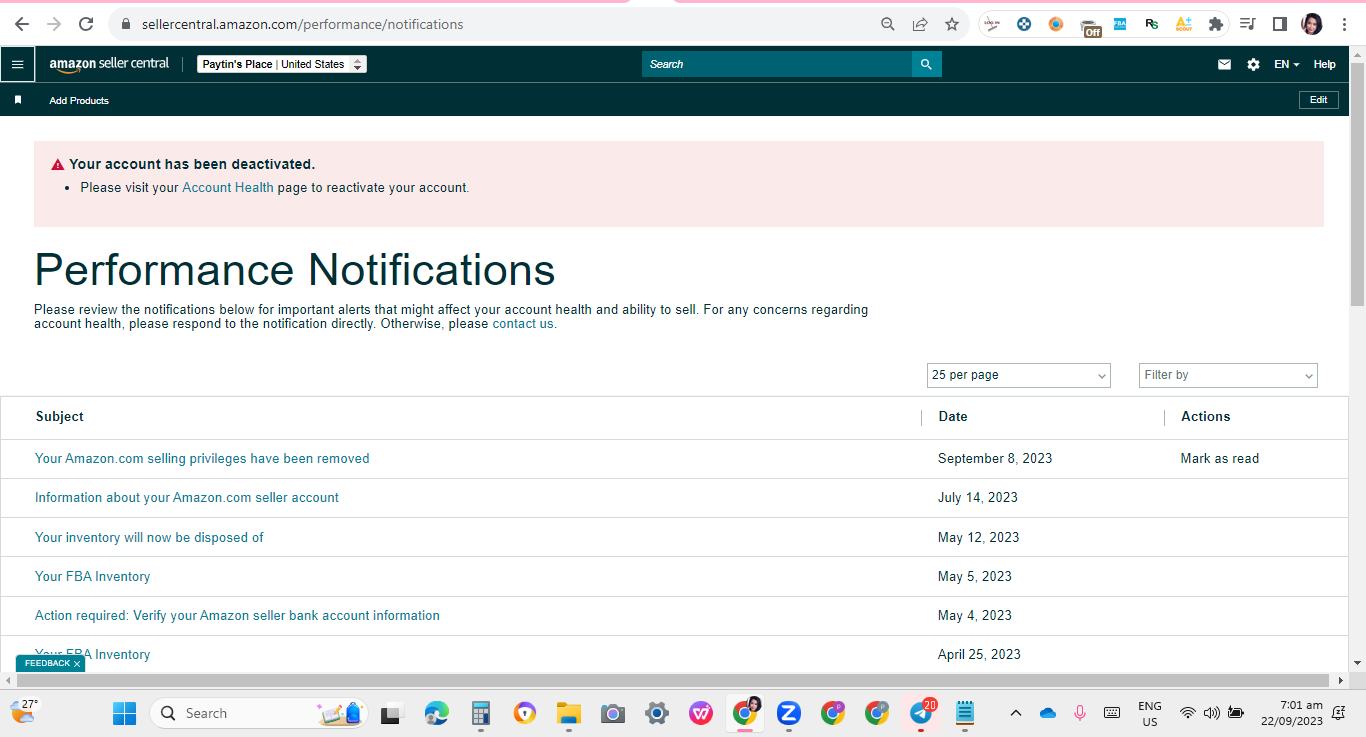The height and width of the screenshot is (737, 1366).
Task: Click the search magnifier button in Seller Central
Action: 926,64
